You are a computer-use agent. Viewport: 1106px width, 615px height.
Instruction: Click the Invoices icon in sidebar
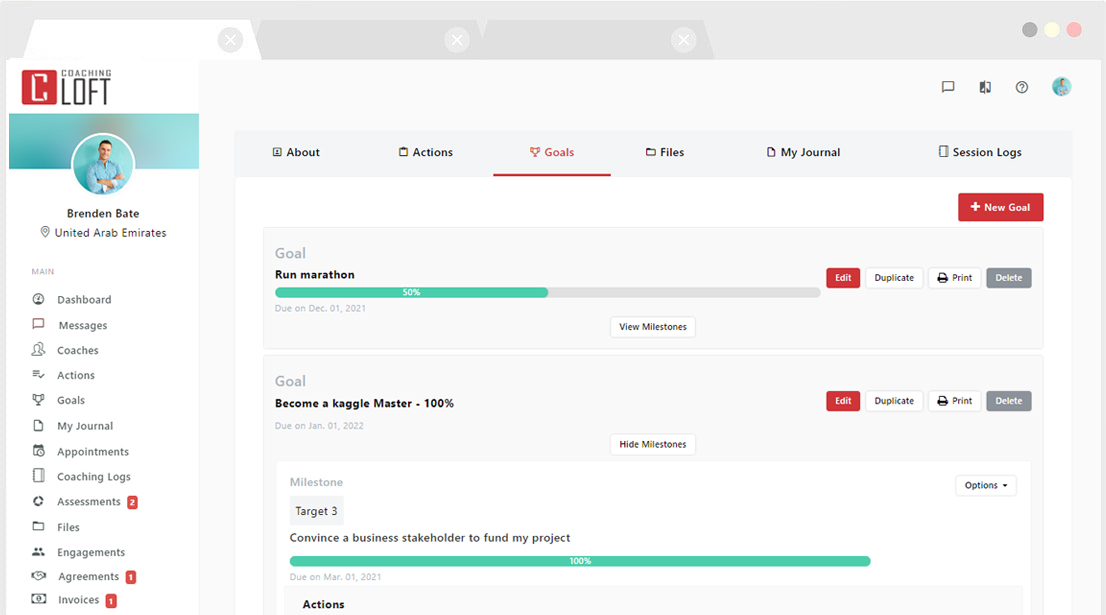pyautogui.click(x=39, y=600)
